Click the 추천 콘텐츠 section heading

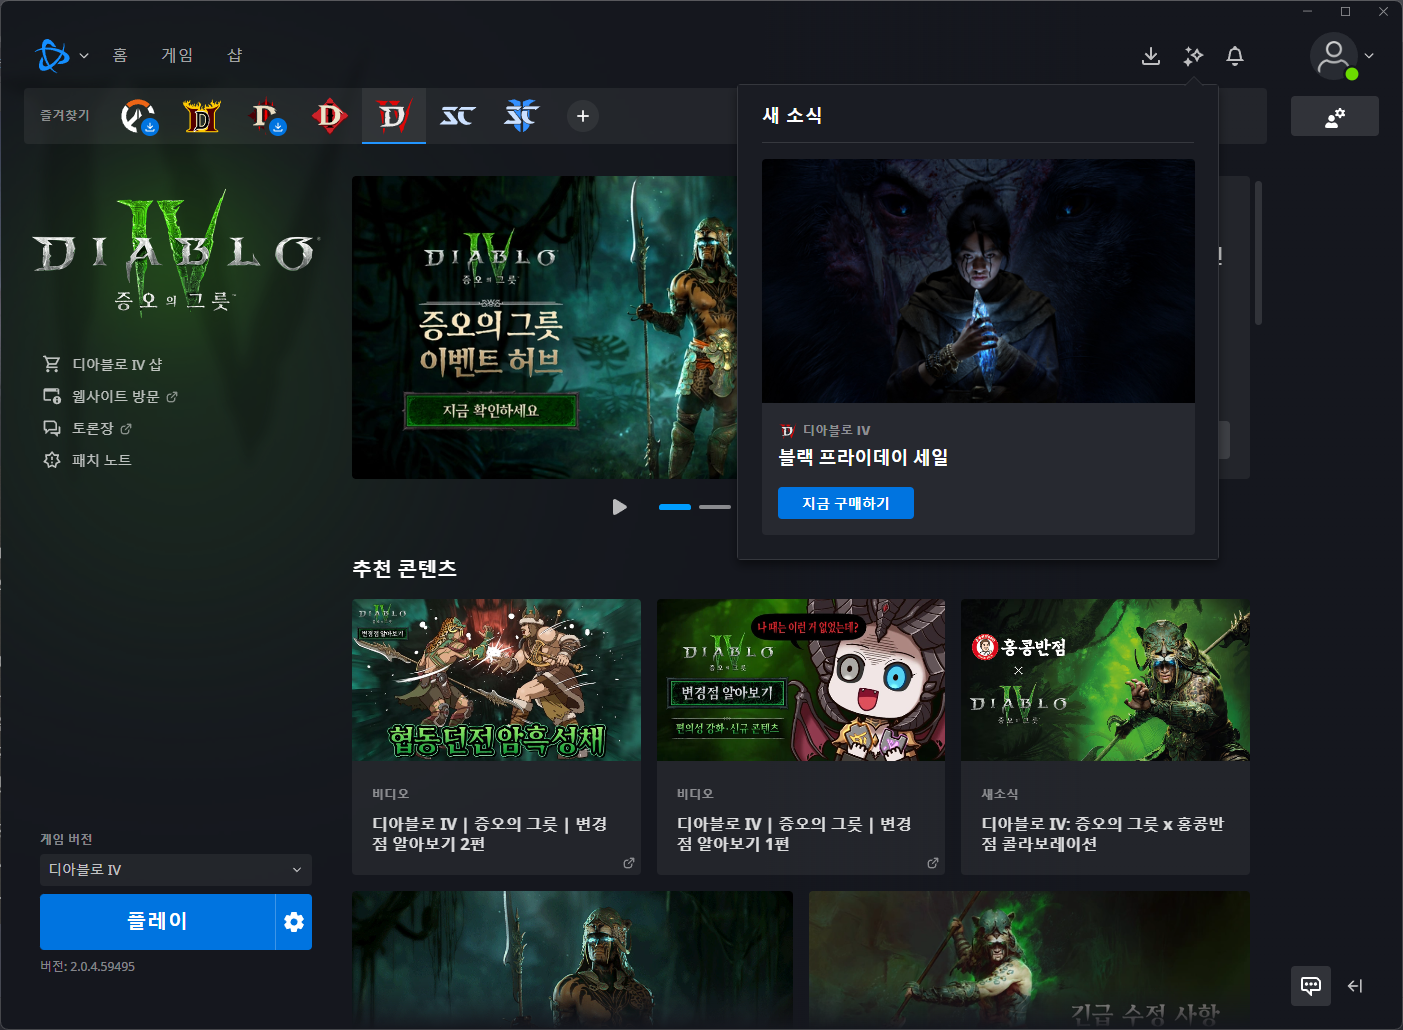pyautogui.click(x=405, y=568)
